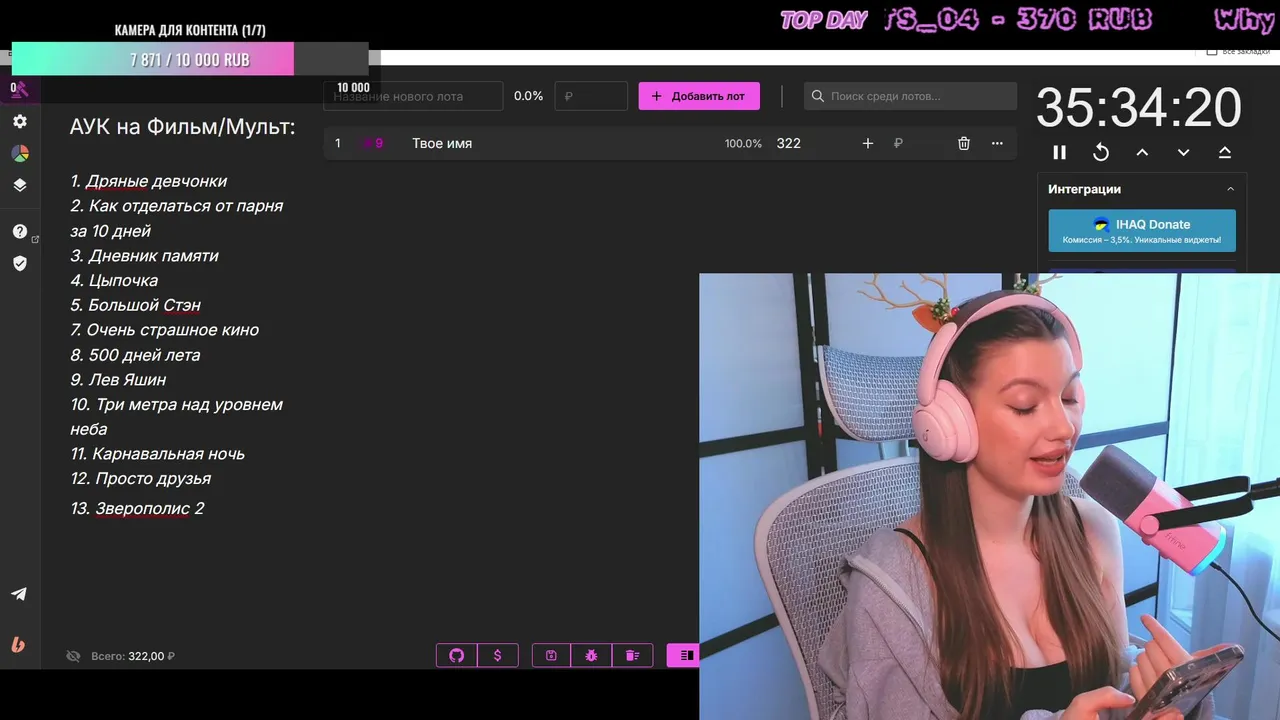Click the 'Твое имя' lot name
Viewport: 1280px width, 720px height.
[x=442, y=143]
